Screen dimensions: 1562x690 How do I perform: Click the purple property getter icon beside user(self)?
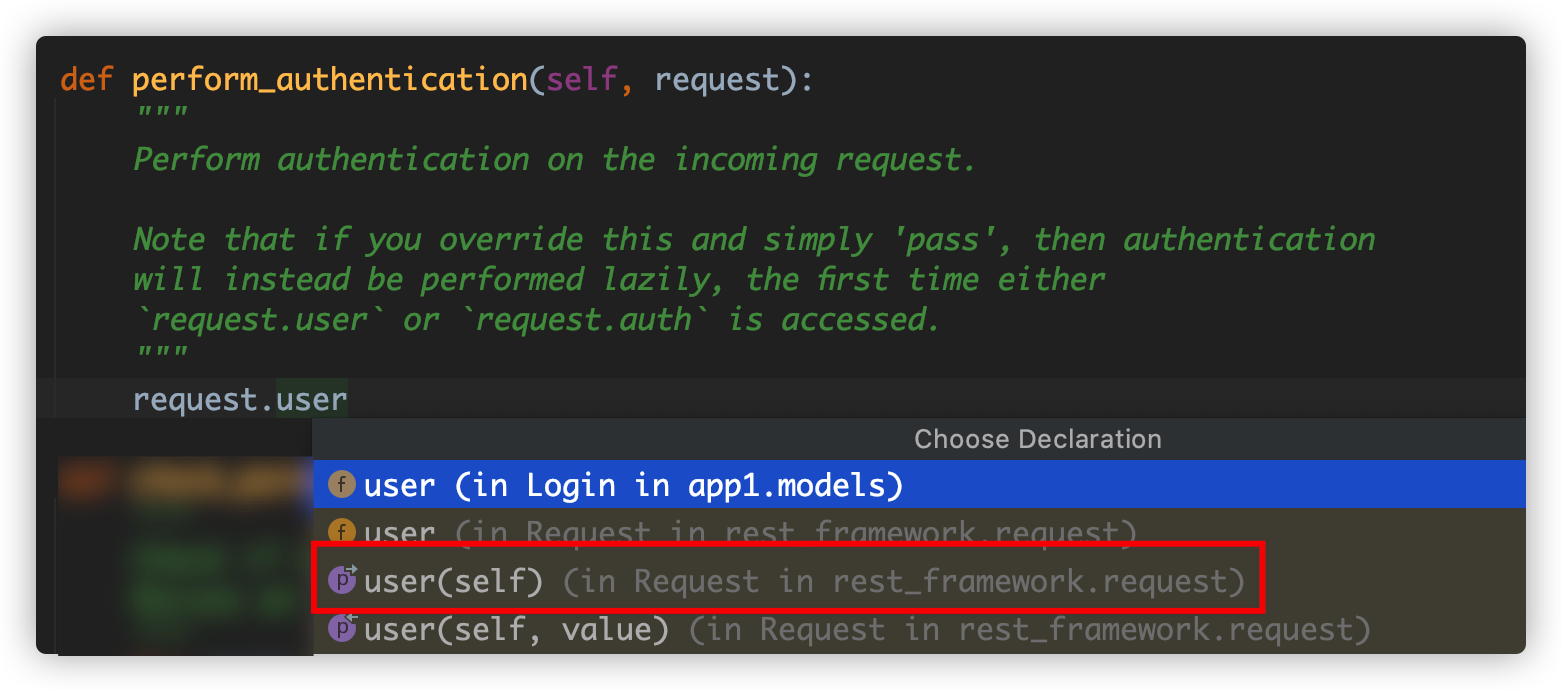342,580
